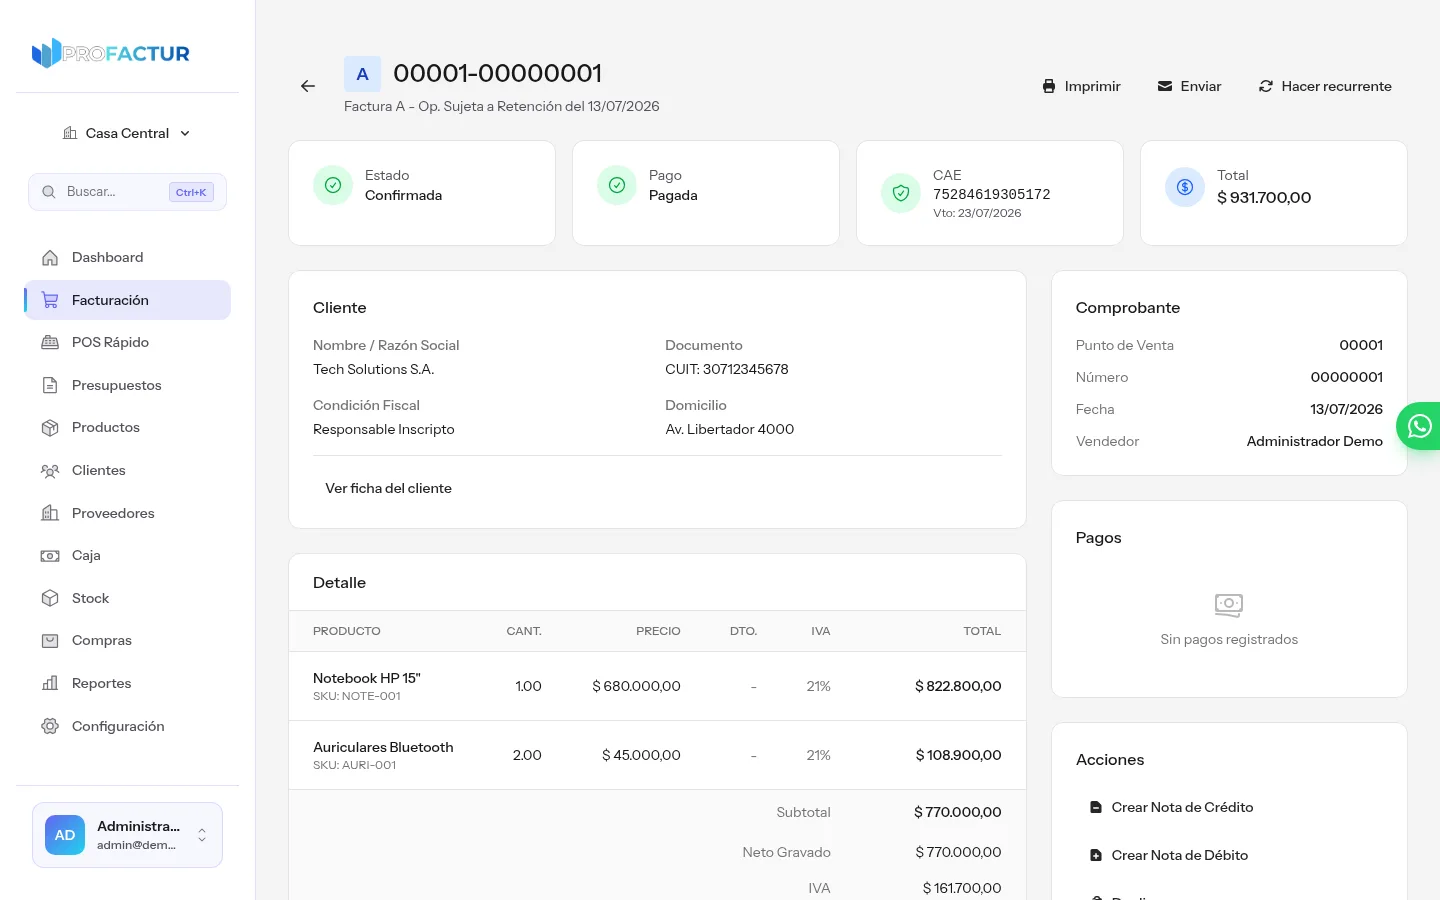Open the Facturación menu item
Screen dimensions: 1440x900
point(128,300)
